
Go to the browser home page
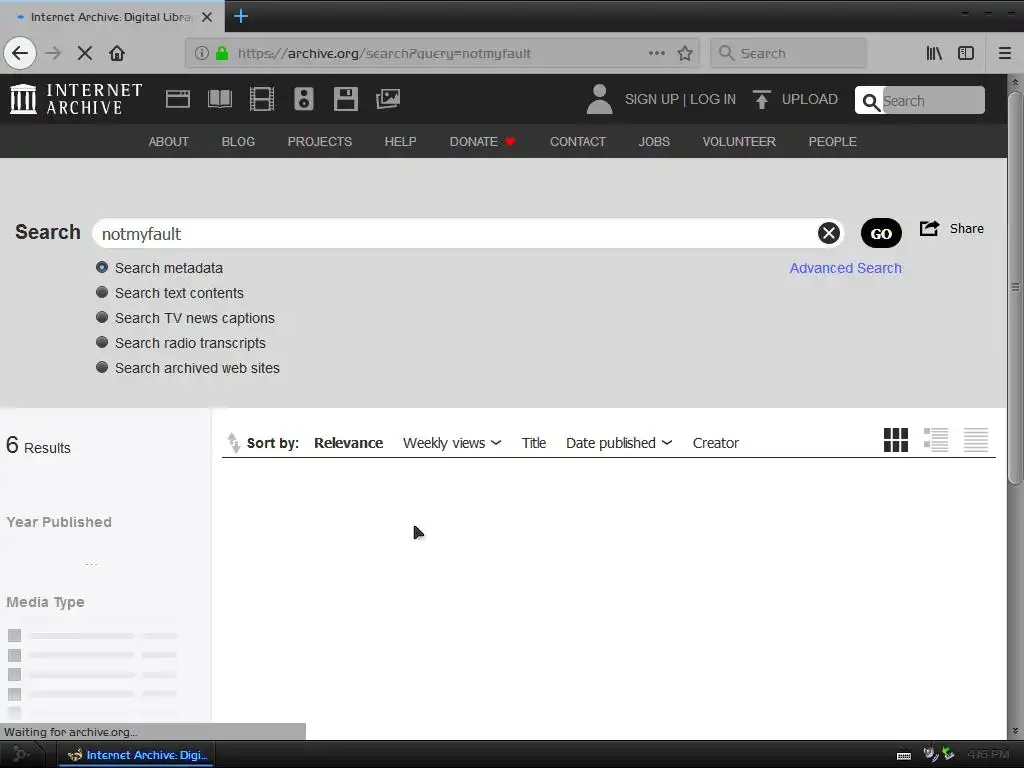tap(117, 53)
